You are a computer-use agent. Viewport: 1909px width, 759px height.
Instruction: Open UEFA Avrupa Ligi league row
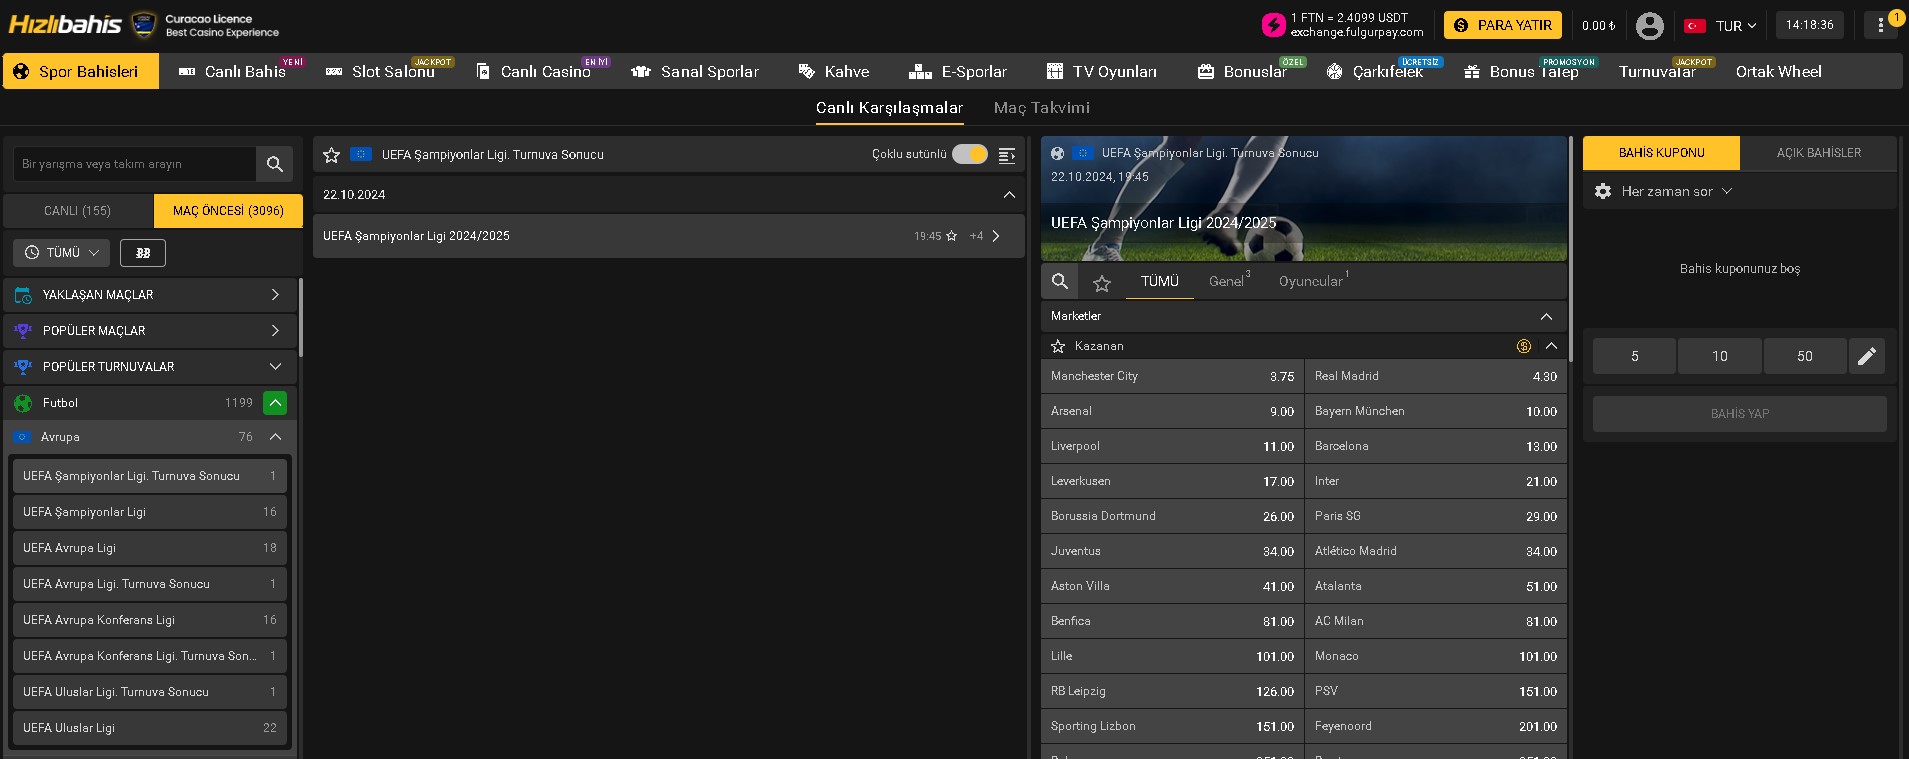click(x=150, y=548)
